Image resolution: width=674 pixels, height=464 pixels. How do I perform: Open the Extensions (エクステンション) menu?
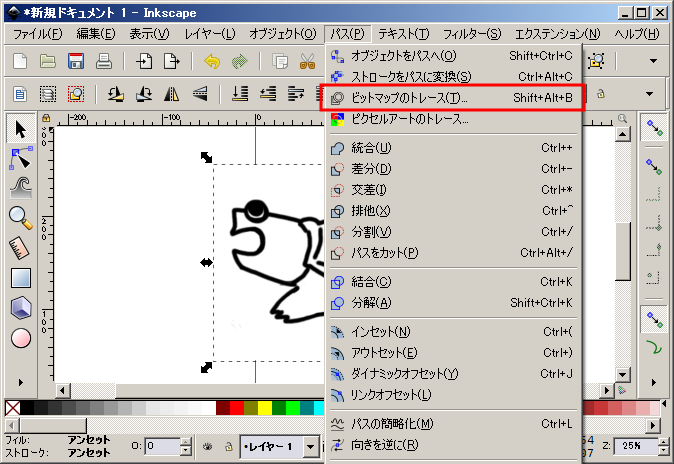pyautogui.click(x=558, y=34)
